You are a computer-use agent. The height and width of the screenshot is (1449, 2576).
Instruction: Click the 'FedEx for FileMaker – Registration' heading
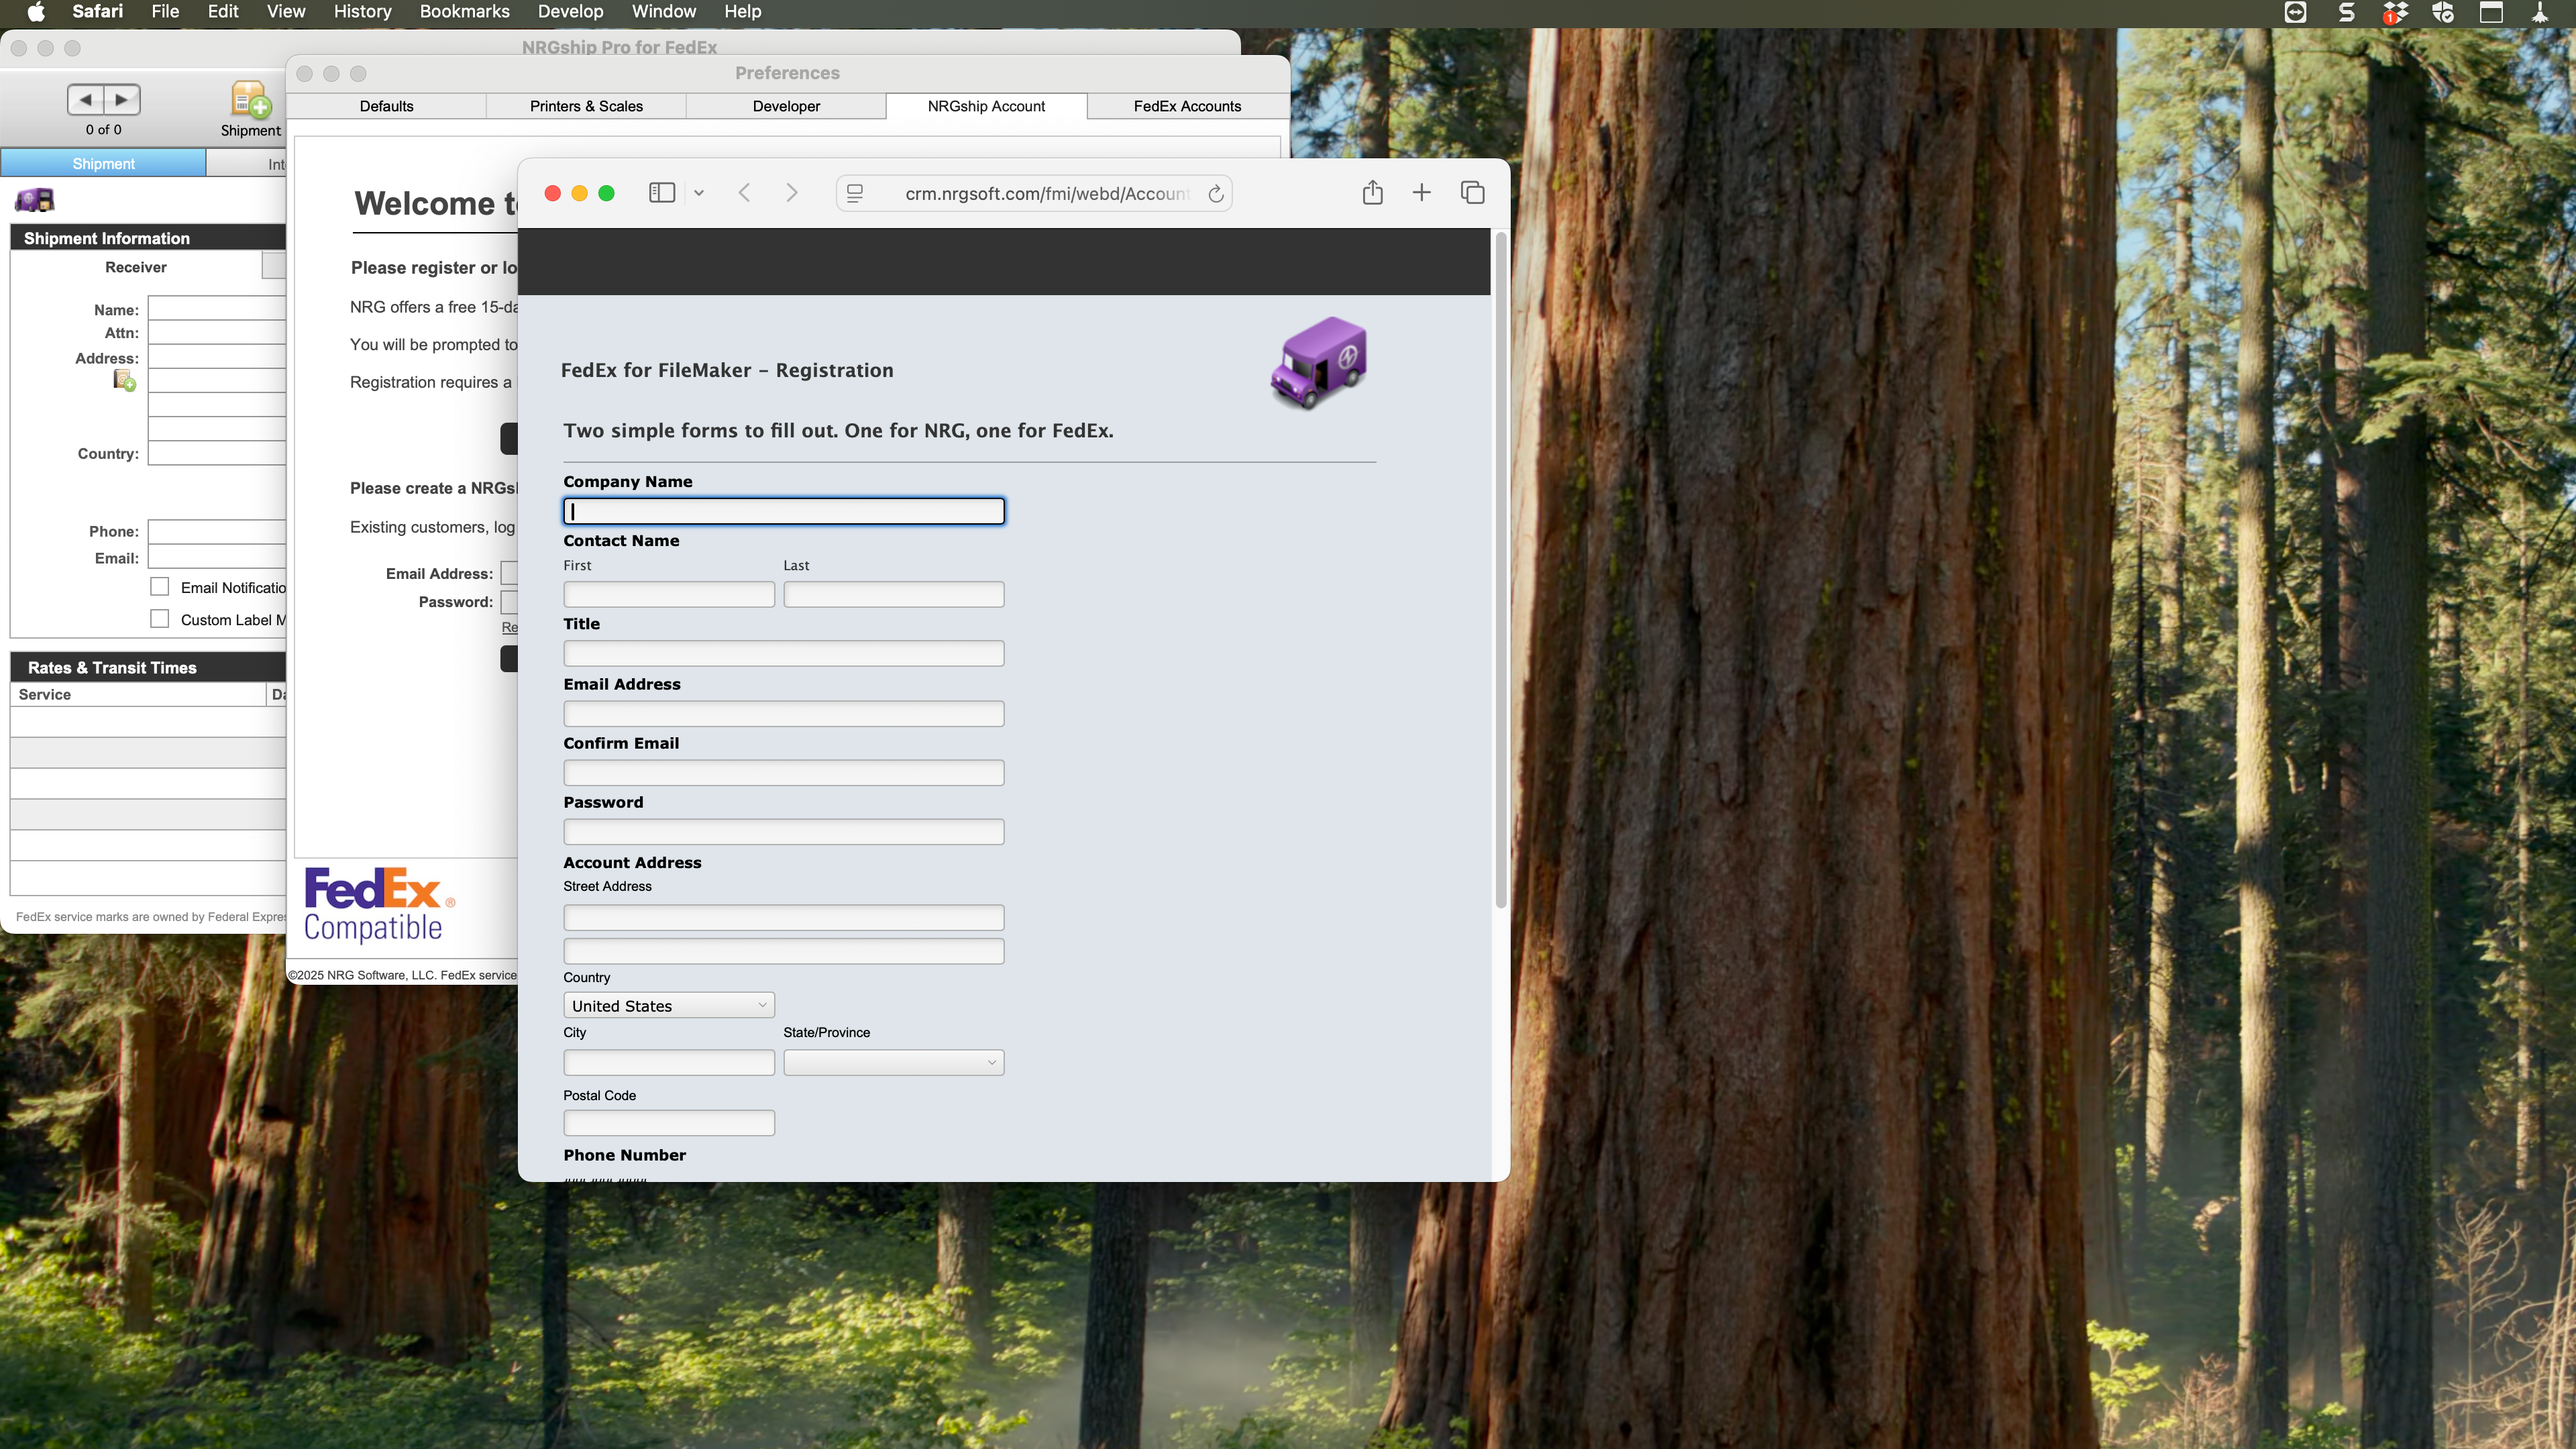click(727, 370)
